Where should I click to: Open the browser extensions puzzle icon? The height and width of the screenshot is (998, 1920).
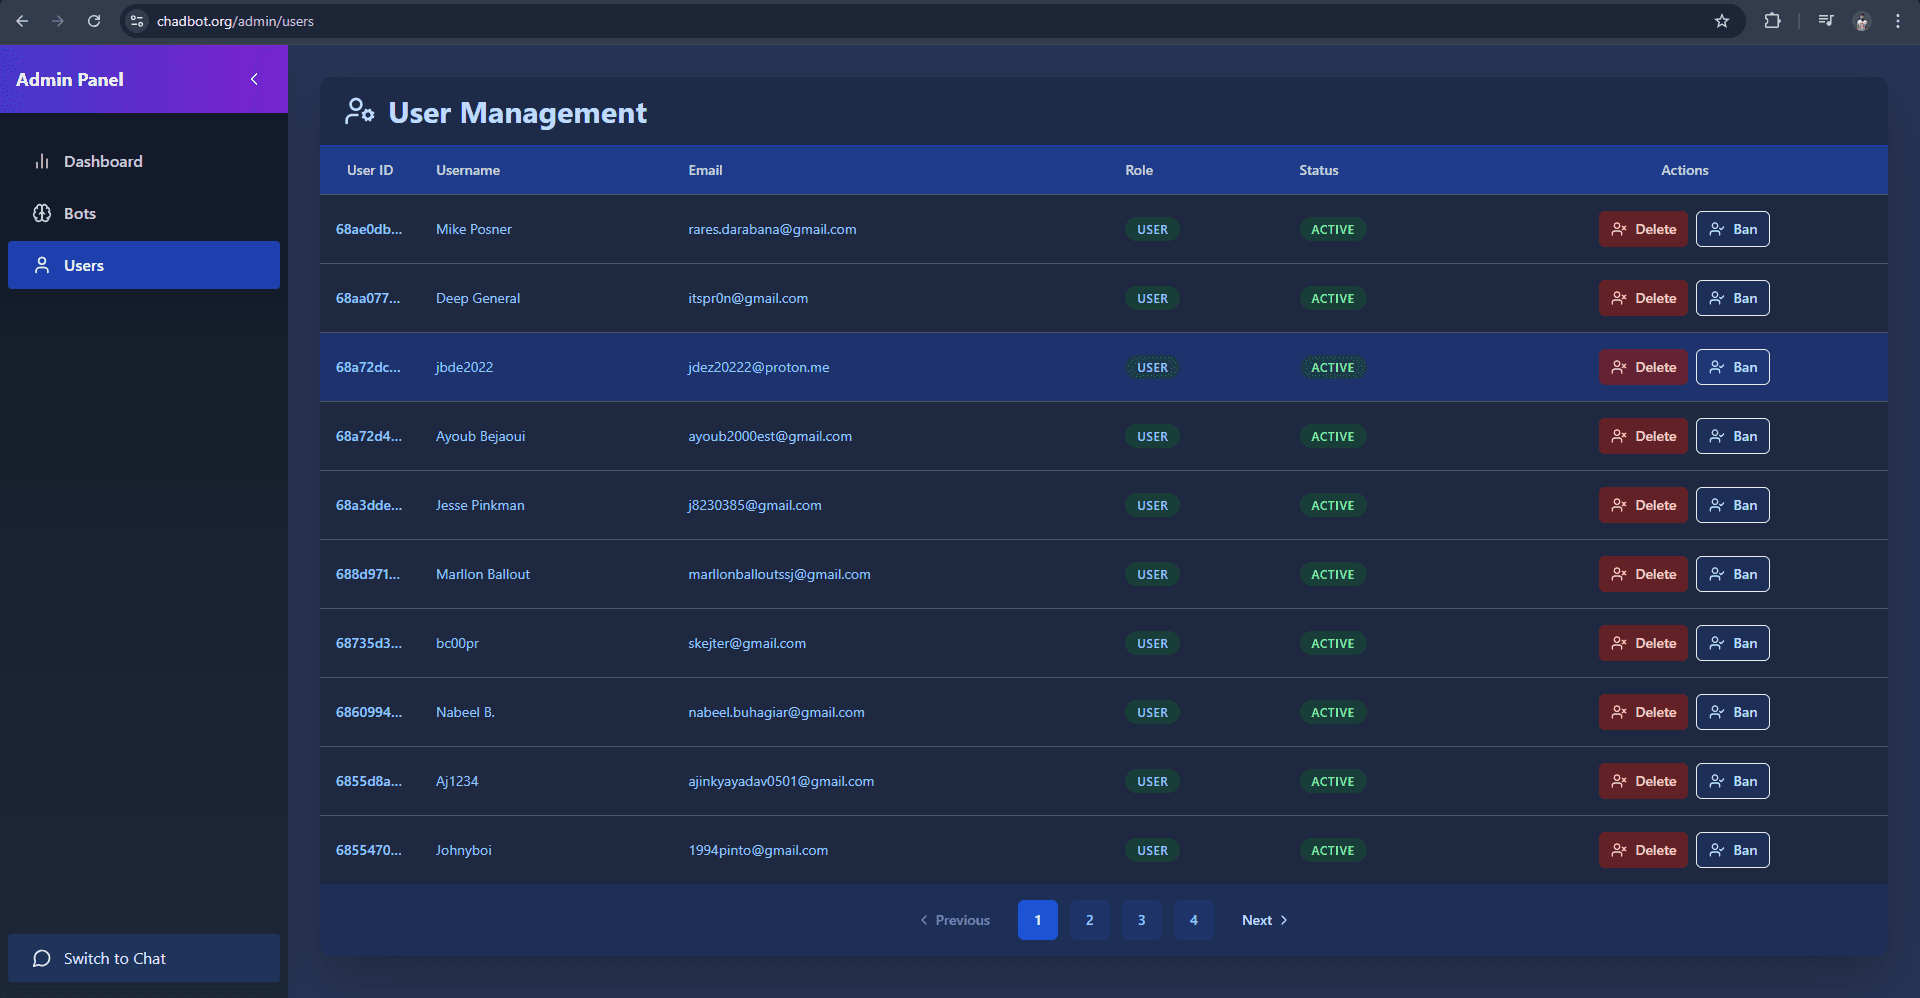tap(1772, 20)
